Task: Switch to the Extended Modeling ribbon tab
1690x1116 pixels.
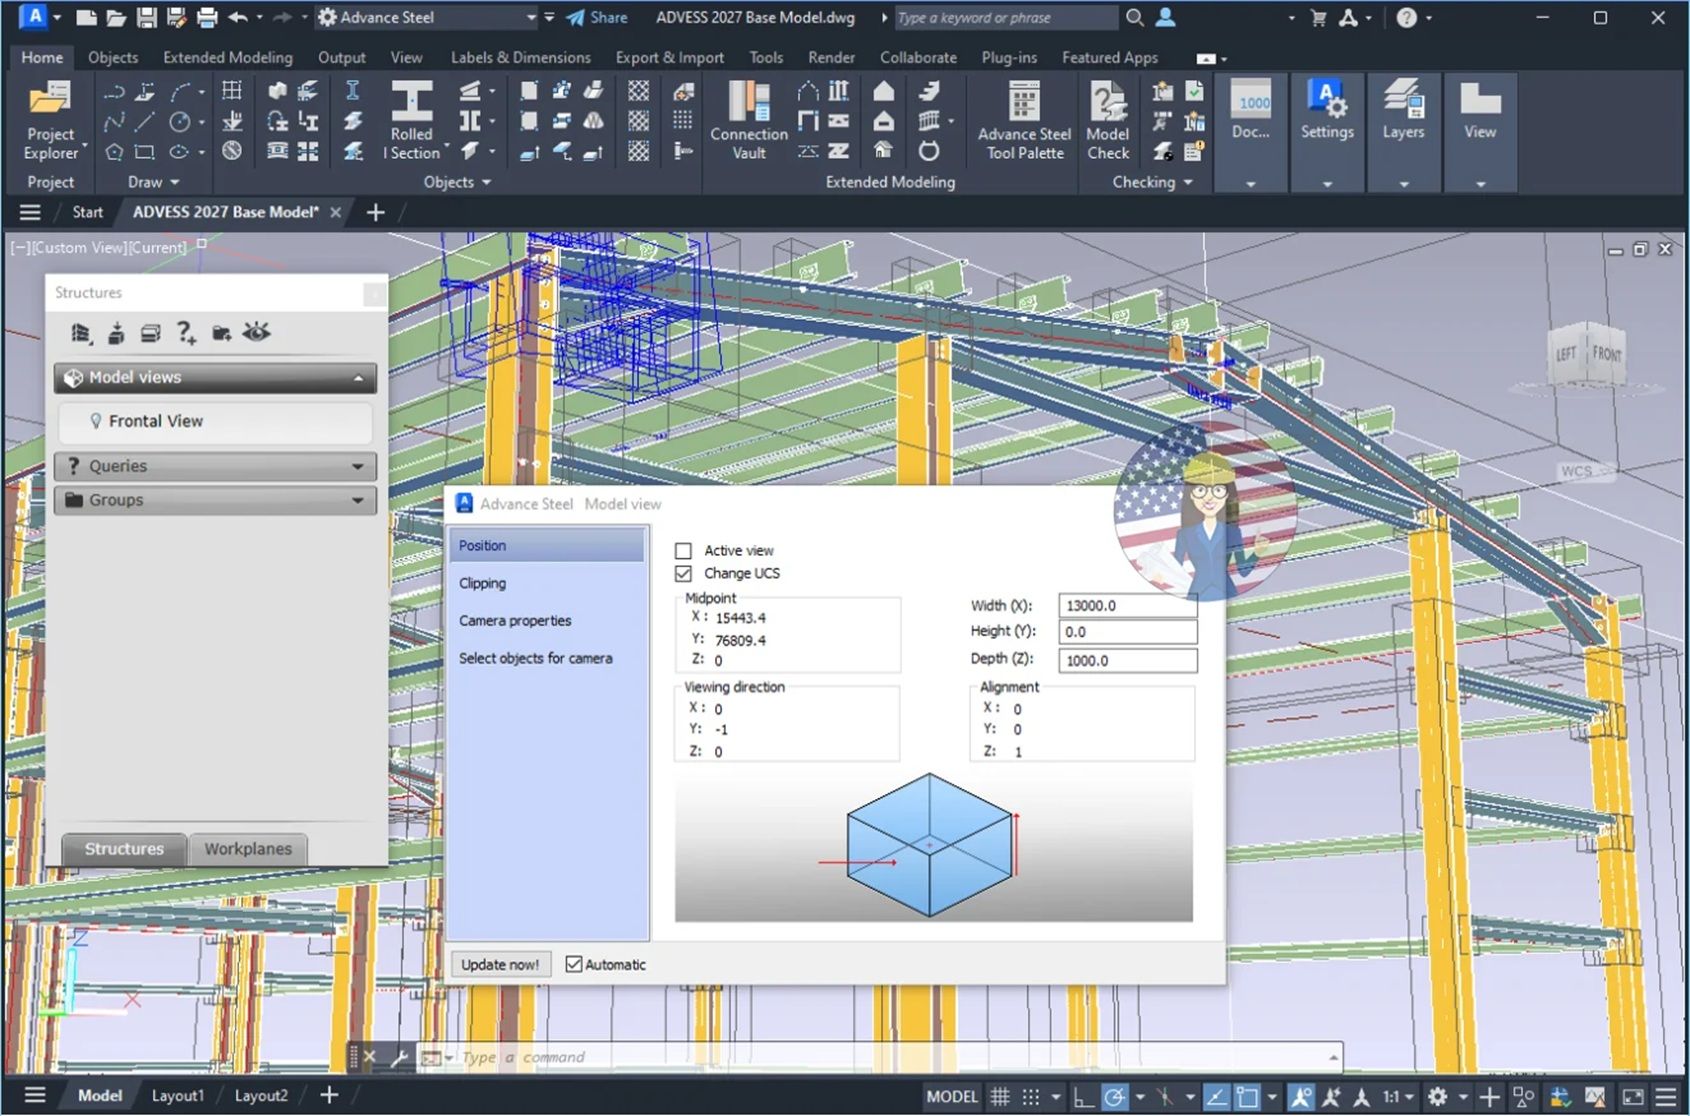Action: coord(228,57)
